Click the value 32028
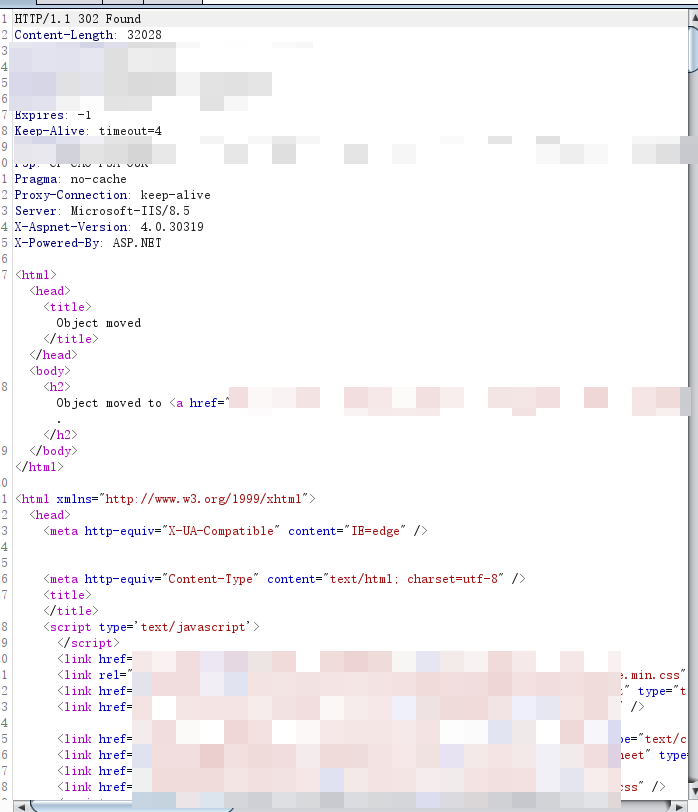The width and height of the screenshot is (698, 812). pyautogui.click(x=144, y=35)
